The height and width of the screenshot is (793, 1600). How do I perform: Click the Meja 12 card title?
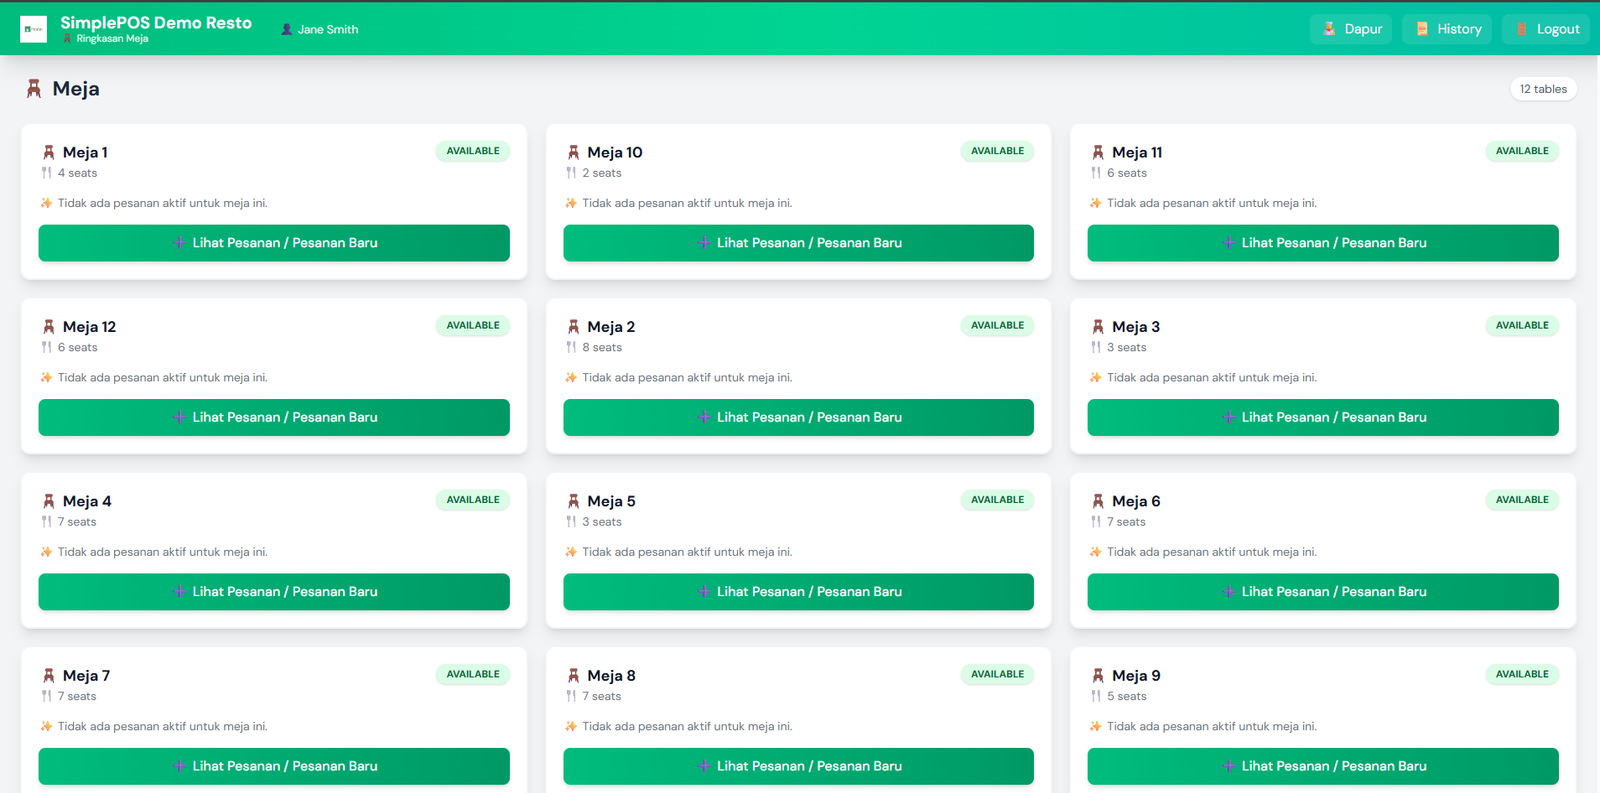click(x=89, y=326)
